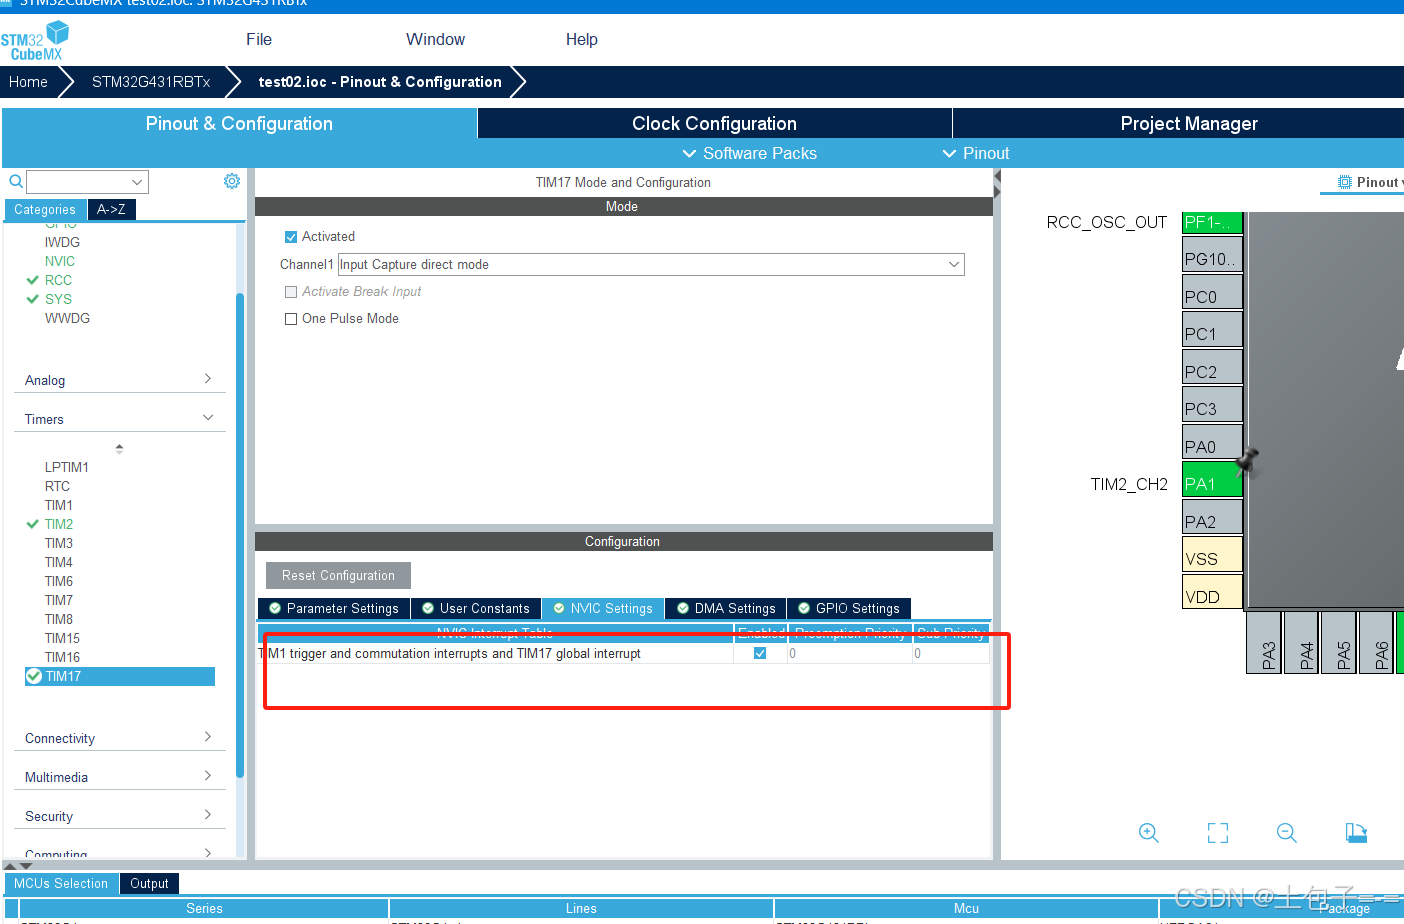
Task: Select TIM2 in the Timers list
Action: click(x=59, y=524)
